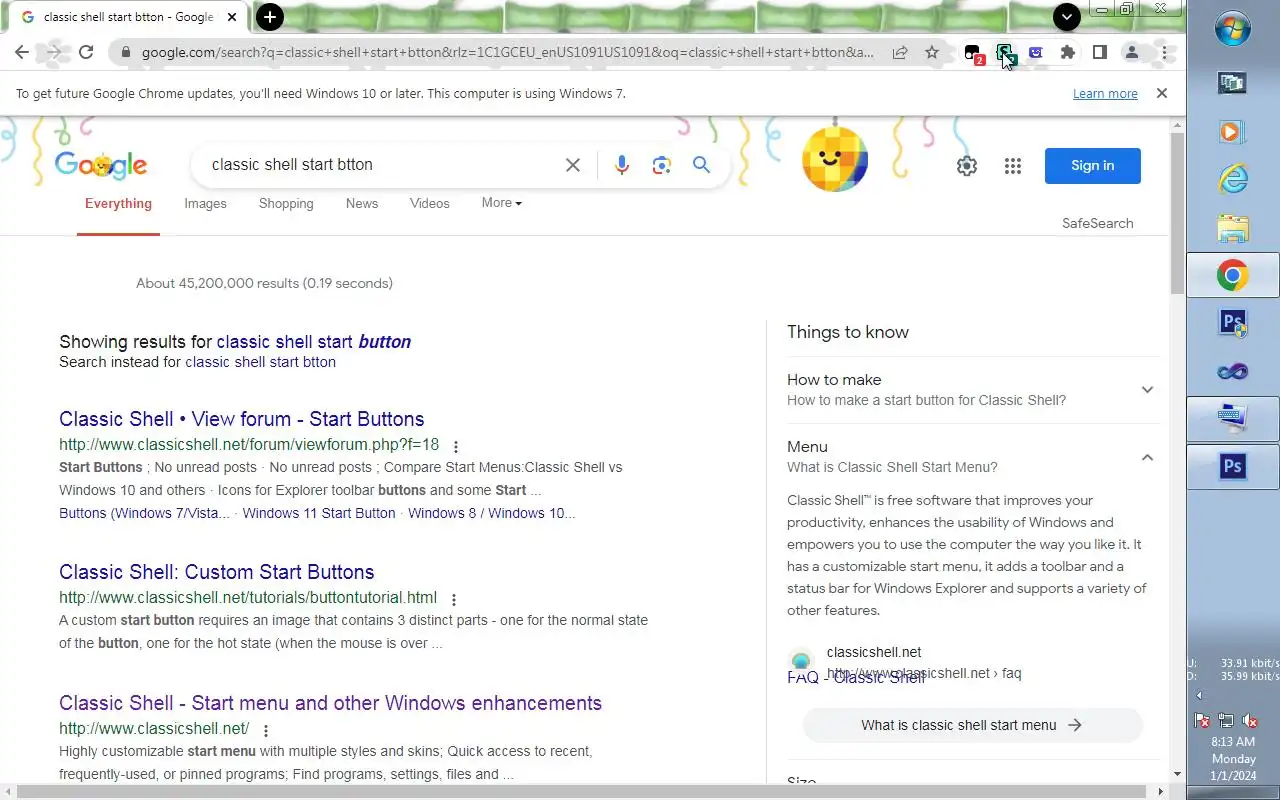Image resolution: width=1280 pixels, height=800 pixels.
Task: Switch to Videos results
Action: coord(430,203)
